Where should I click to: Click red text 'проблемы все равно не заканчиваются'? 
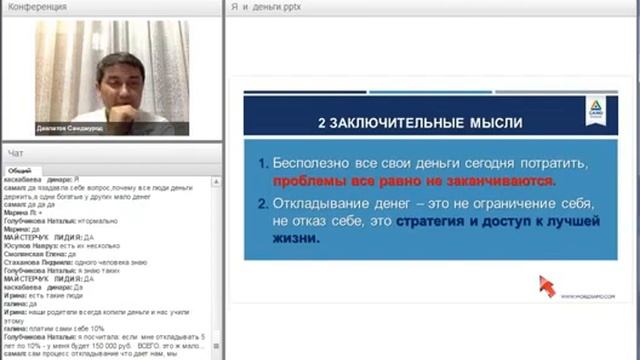click(x=414, y=181)
